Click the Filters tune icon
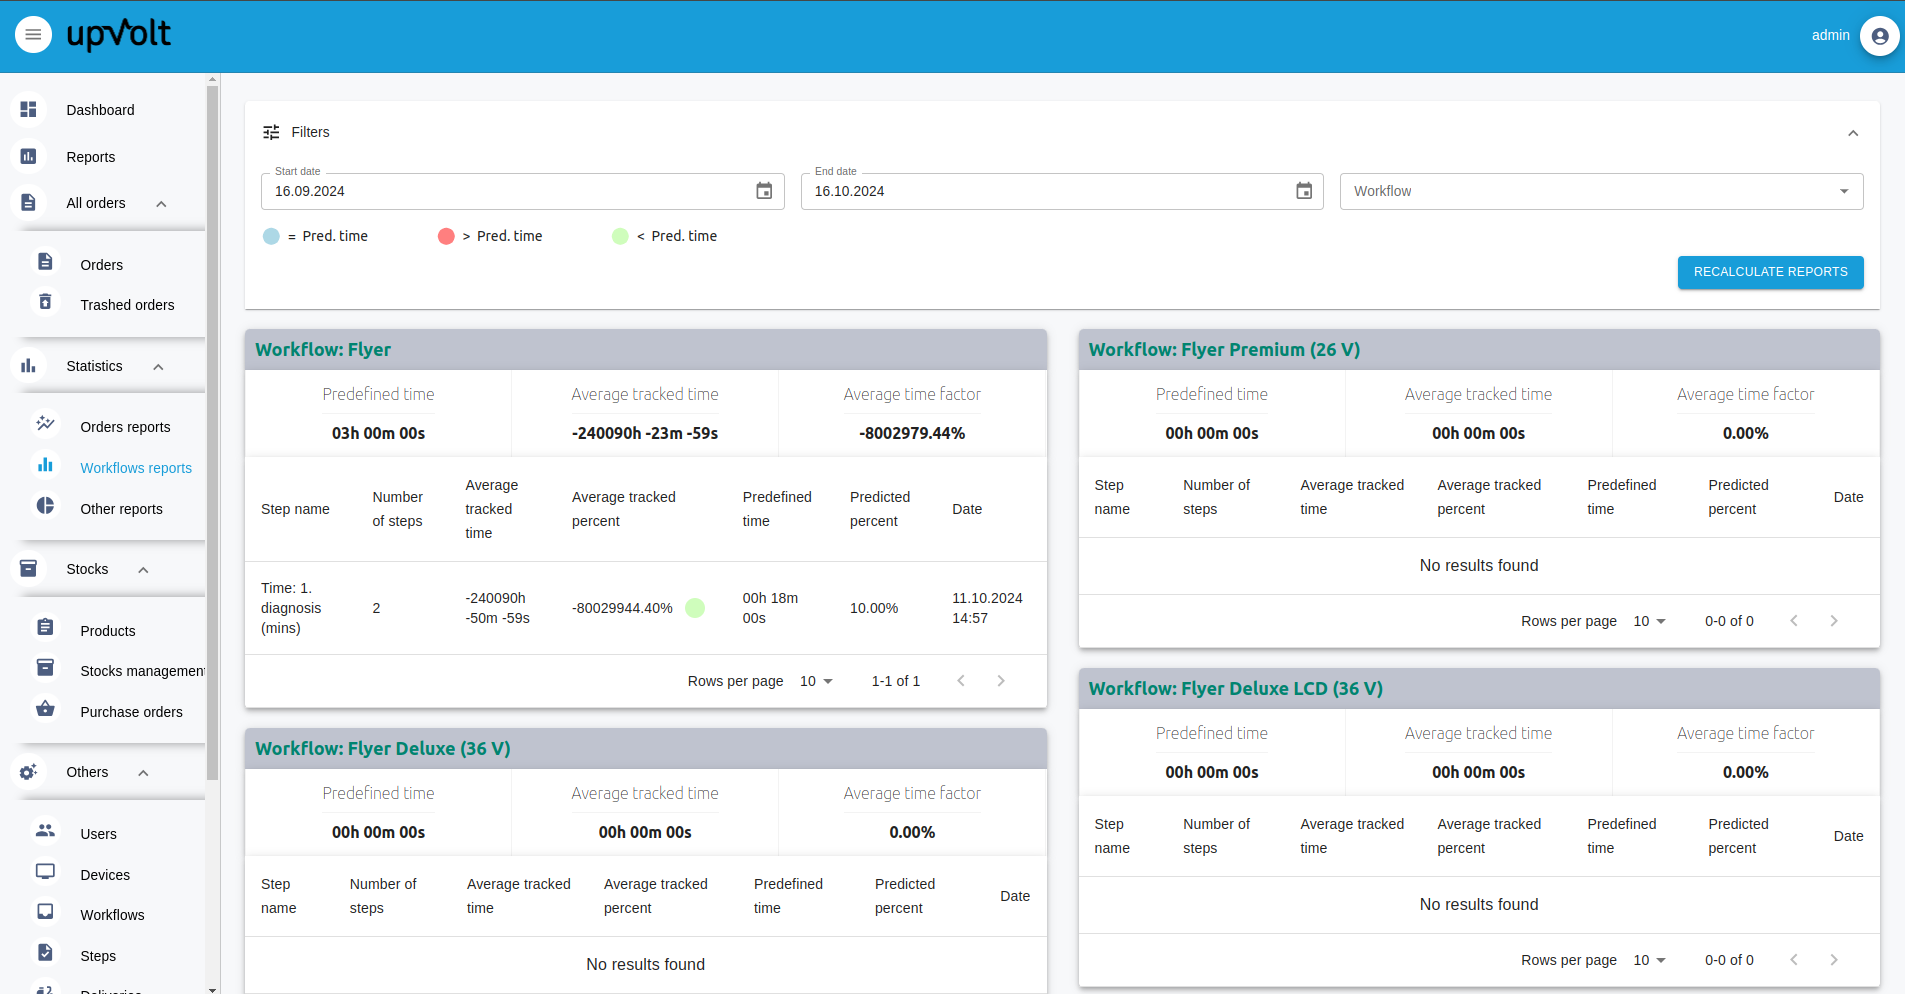 pyautogui.click(x=271, y=132)
